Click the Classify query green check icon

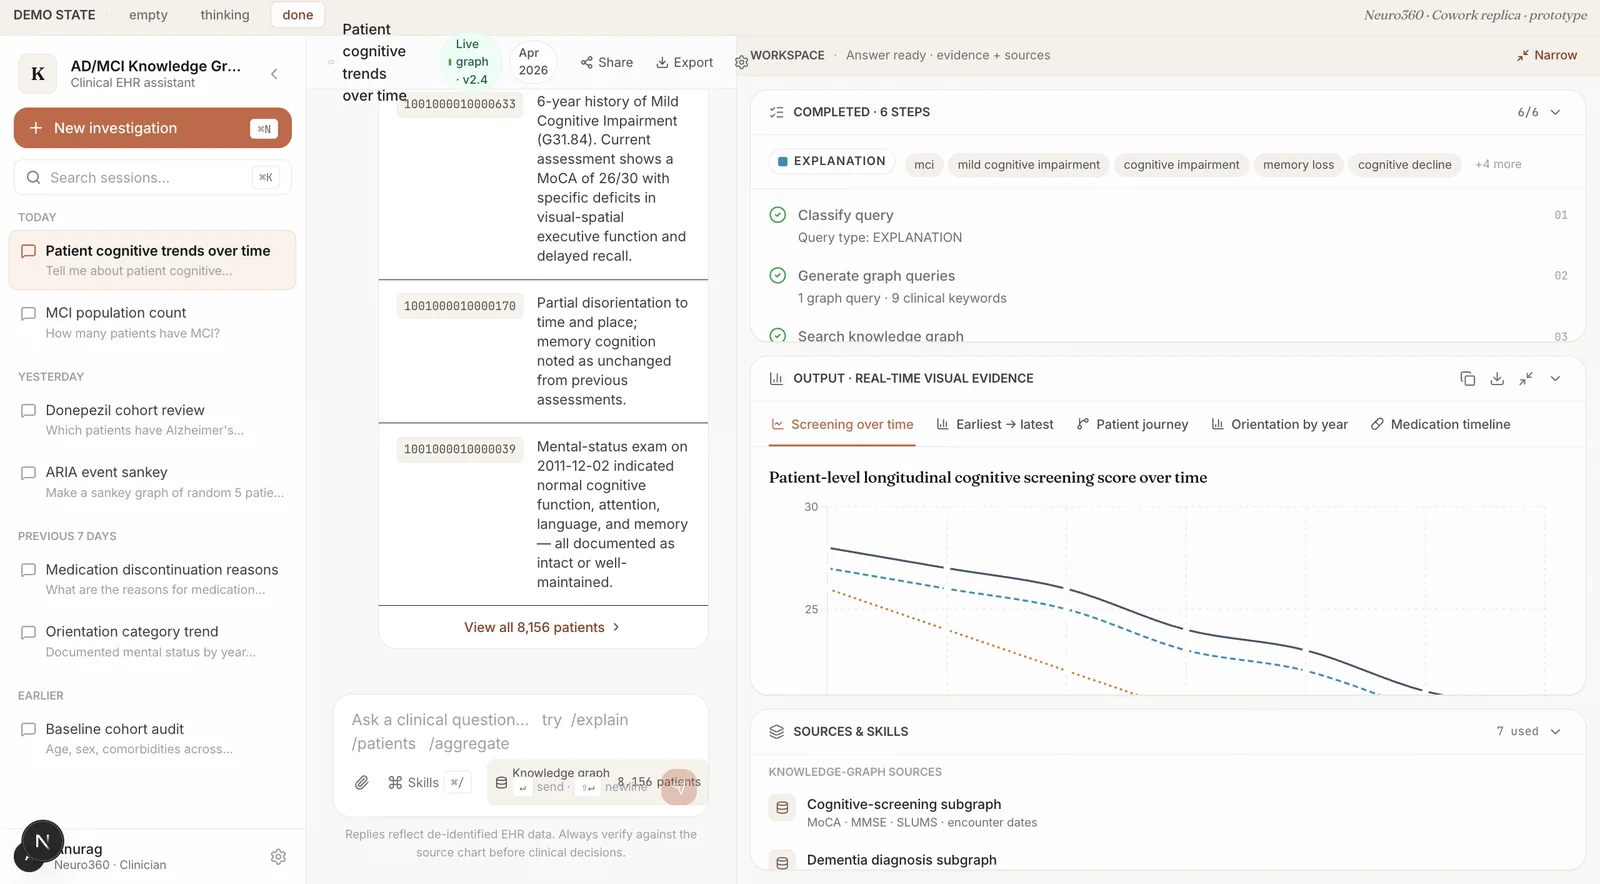click(777, 215)
